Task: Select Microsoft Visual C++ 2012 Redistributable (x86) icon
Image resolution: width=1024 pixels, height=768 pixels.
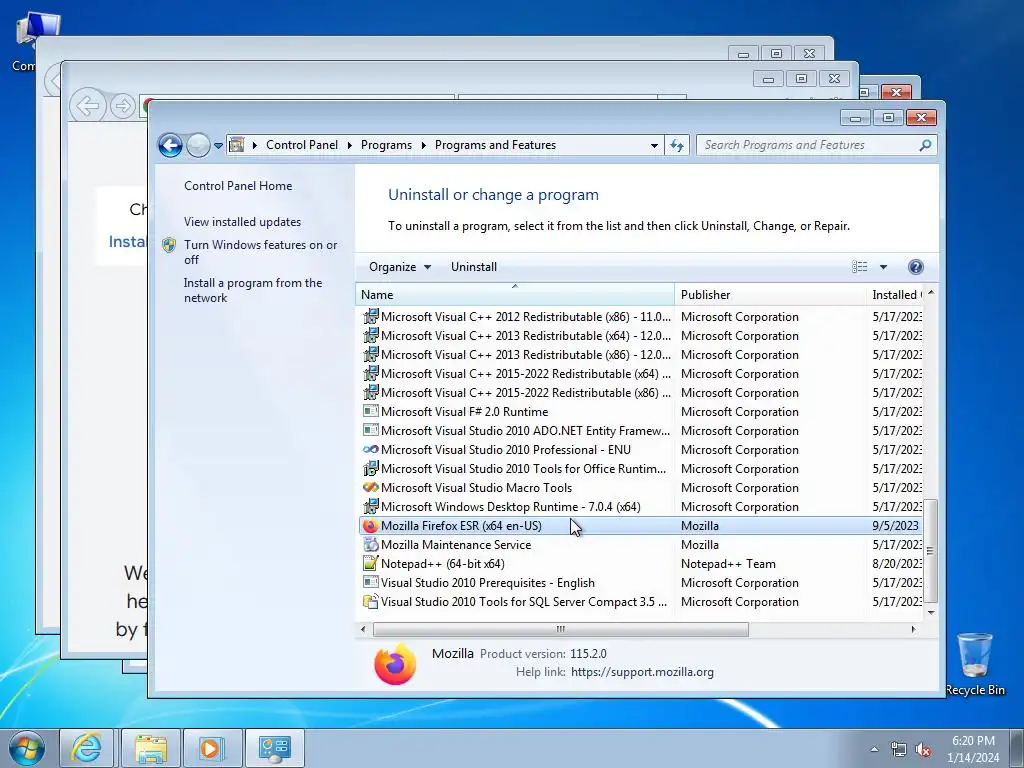Action: [370, 317]
